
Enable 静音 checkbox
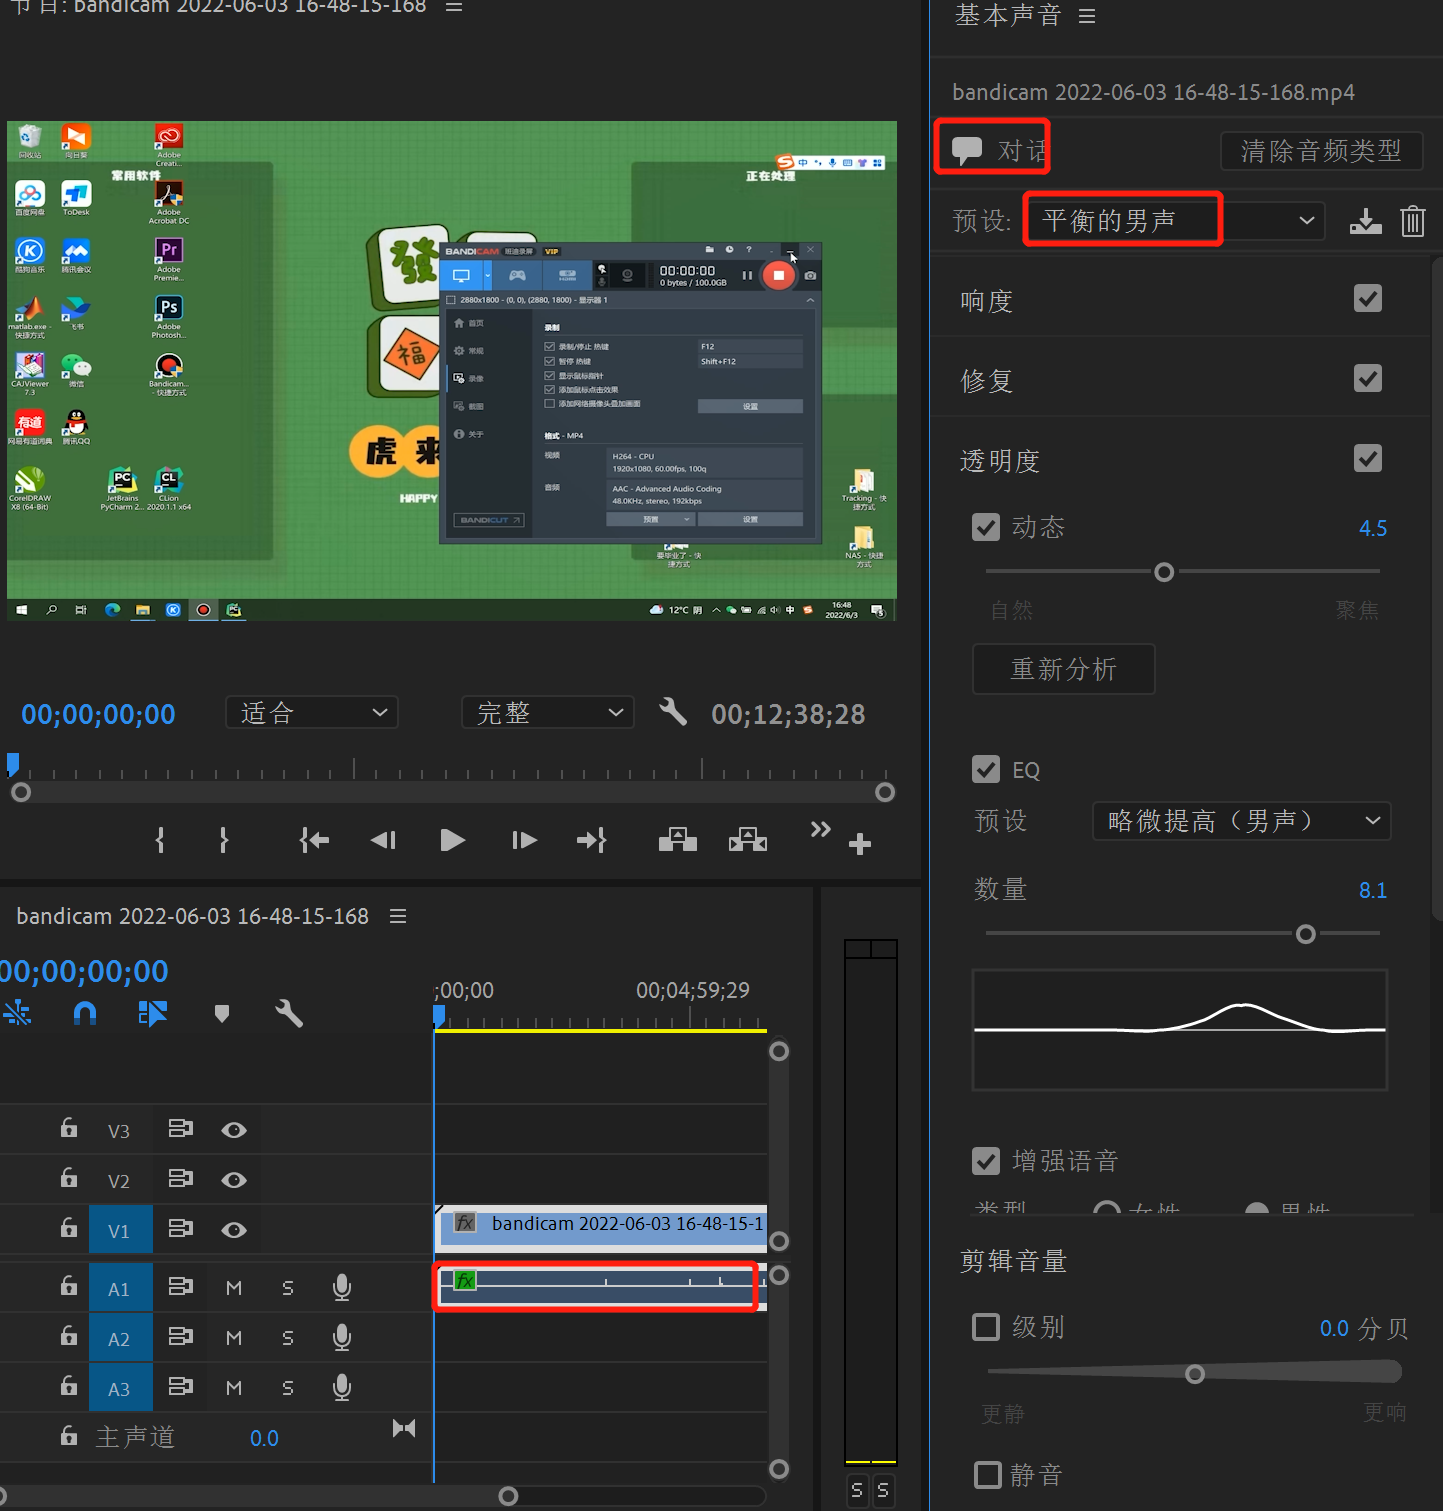click(x=987, y=1475)
